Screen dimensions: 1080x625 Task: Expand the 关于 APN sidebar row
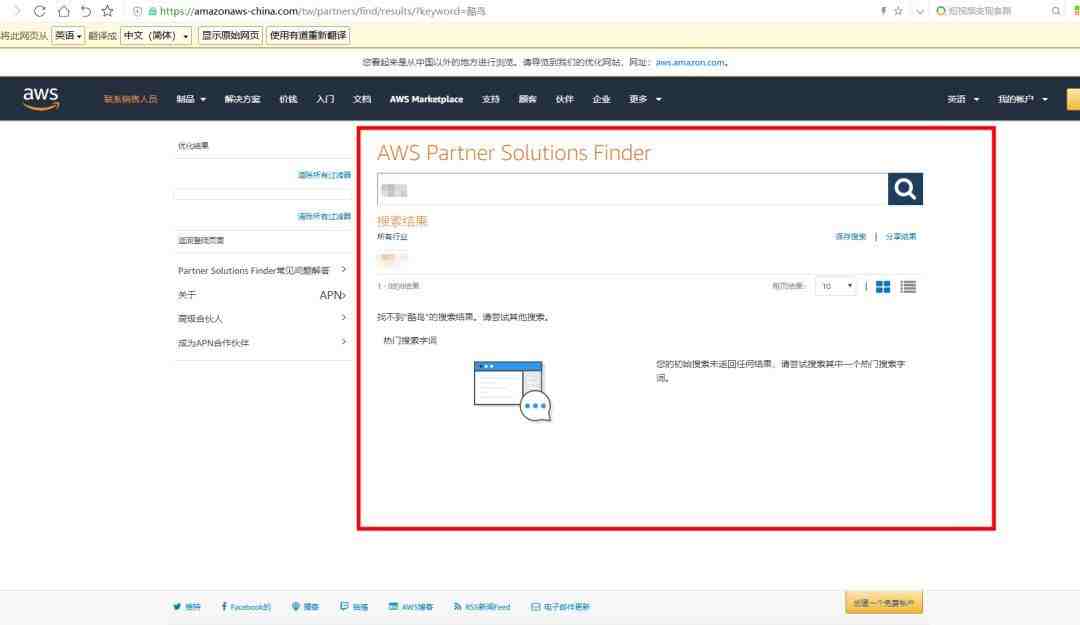(x=262, y=295)
